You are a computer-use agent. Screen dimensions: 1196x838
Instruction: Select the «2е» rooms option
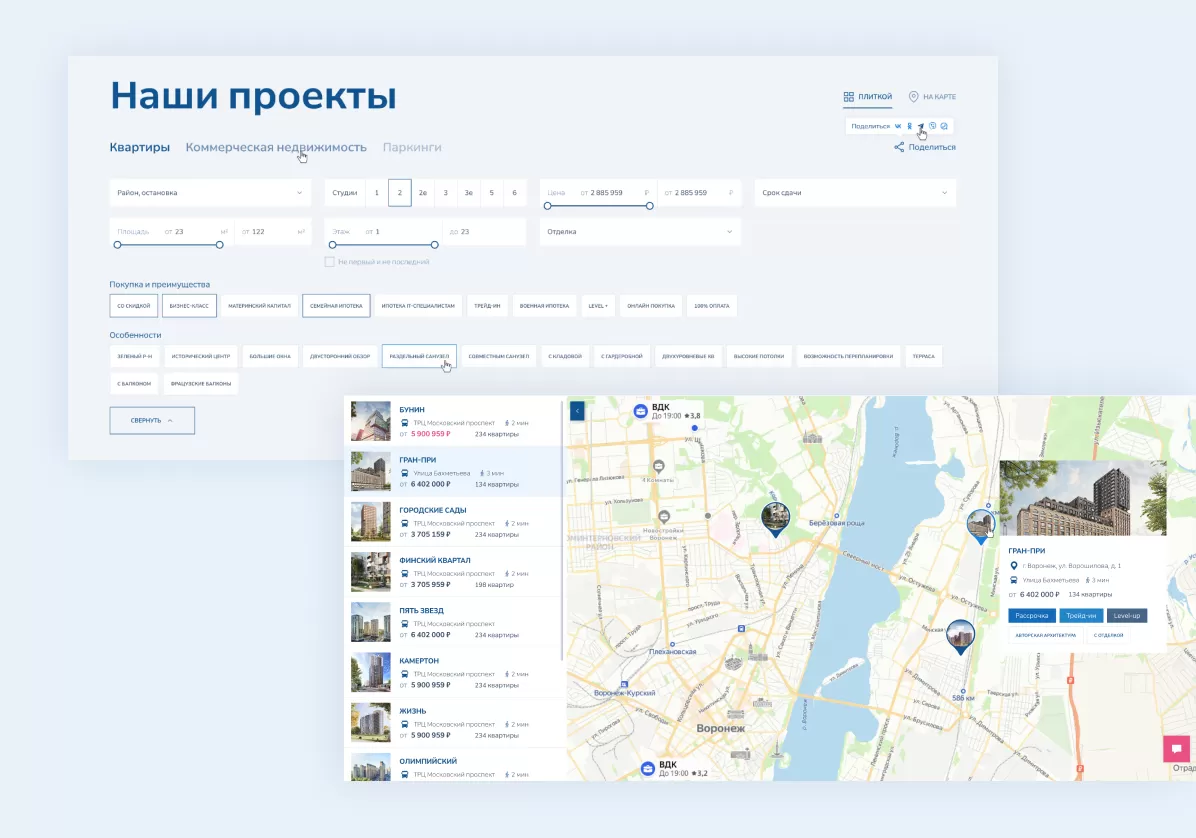click(x=423, y=193)
